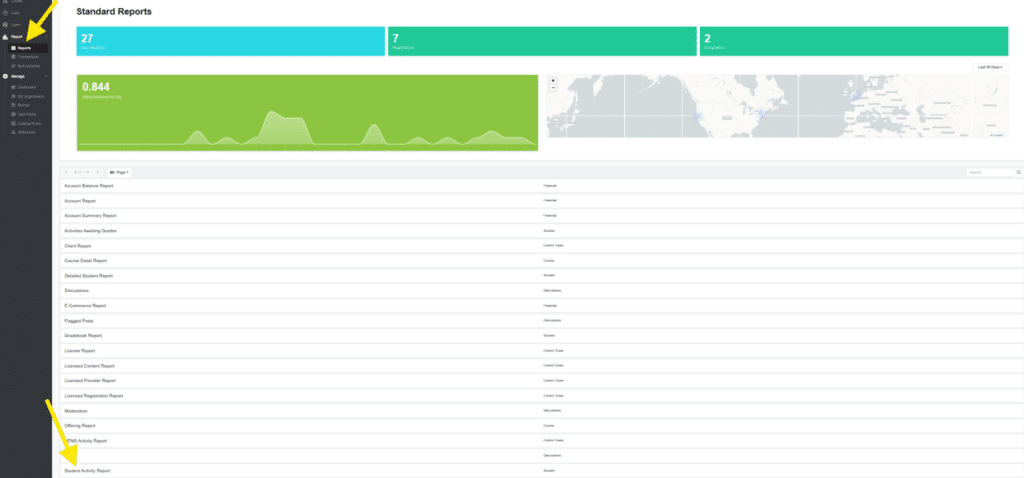Open Activities Awaiting Grades report
The image size is (1024, 478).
(541, 231)
